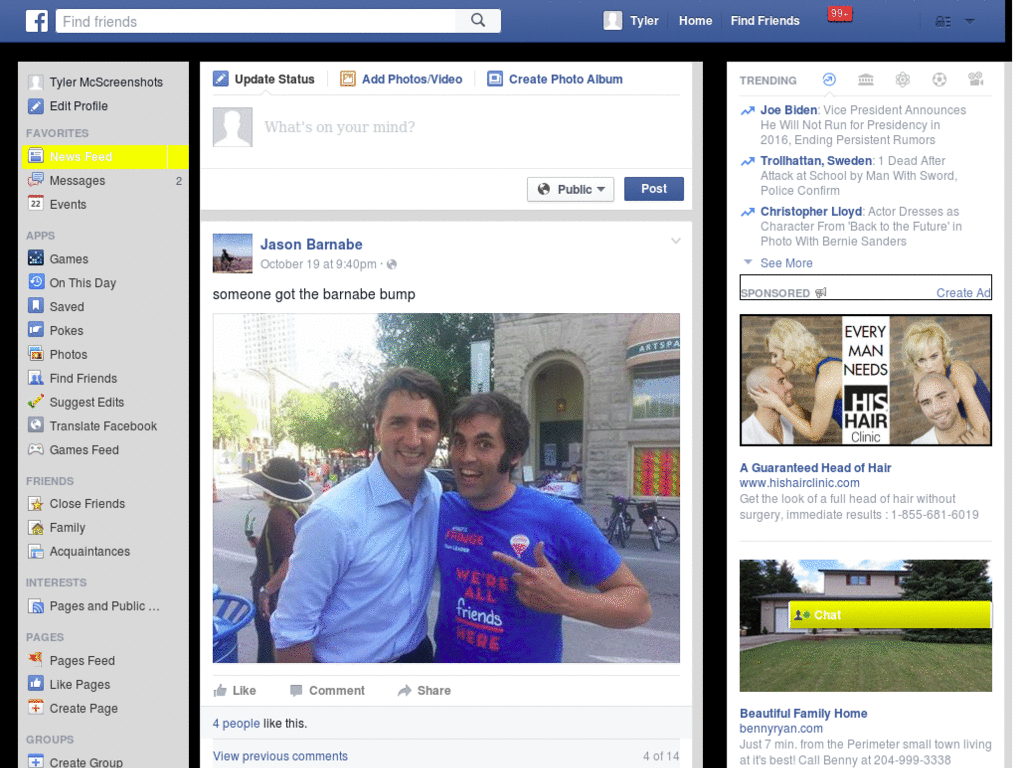Go to Home in top bar
The width and height of the screenshot is (1024, 768).
coord(696,21)
